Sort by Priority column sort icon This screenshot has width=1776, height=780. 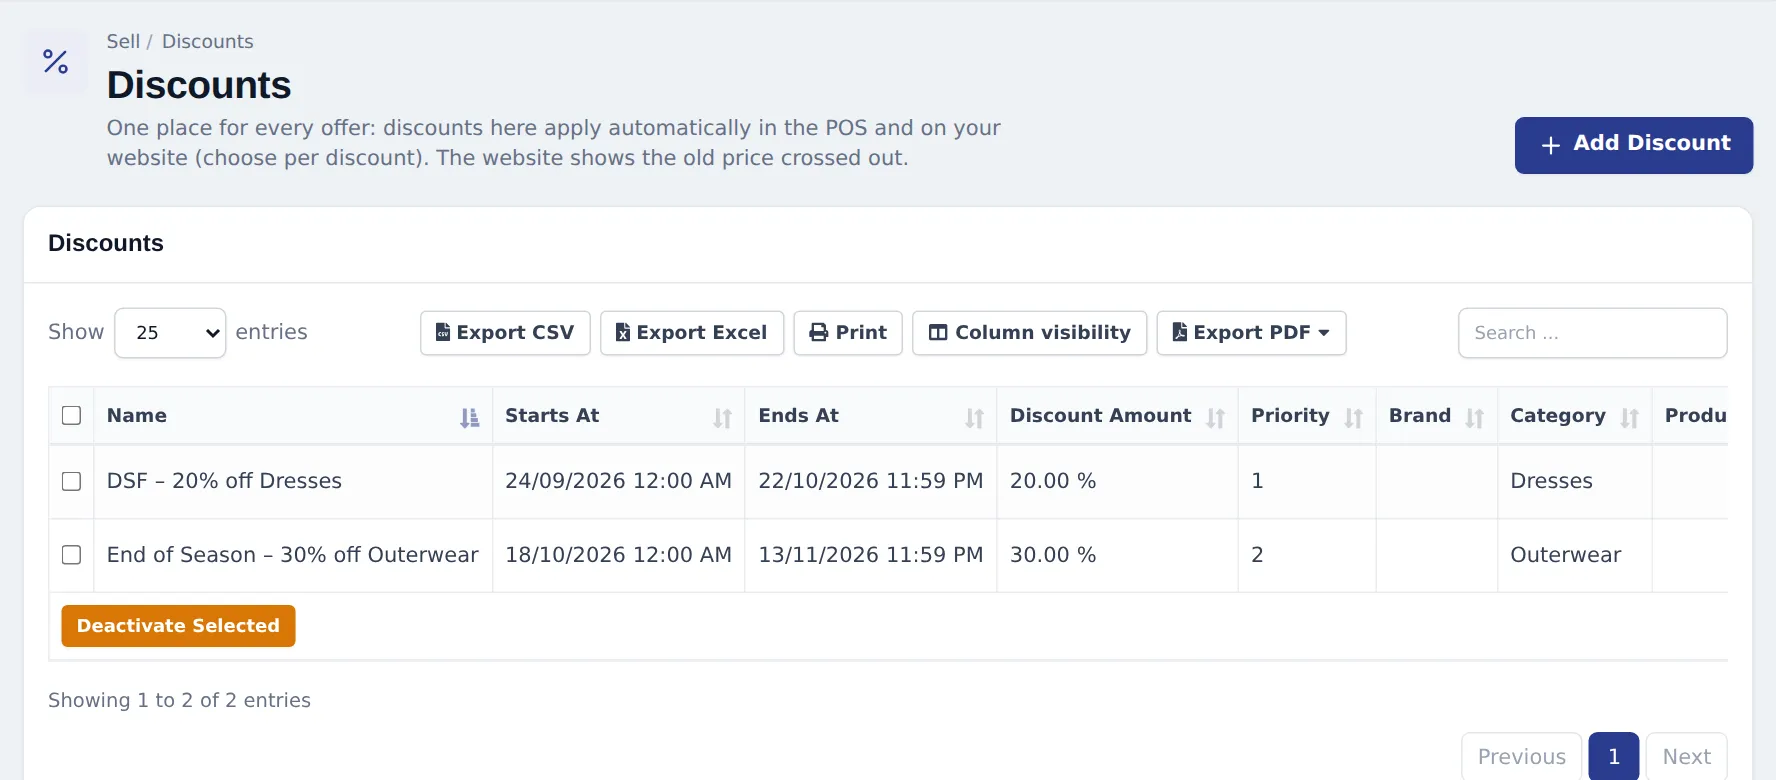(x=1353, y=418)
